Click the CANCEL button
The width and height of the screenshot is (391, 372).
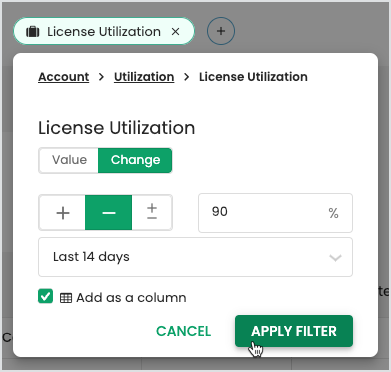coord(184,331)
